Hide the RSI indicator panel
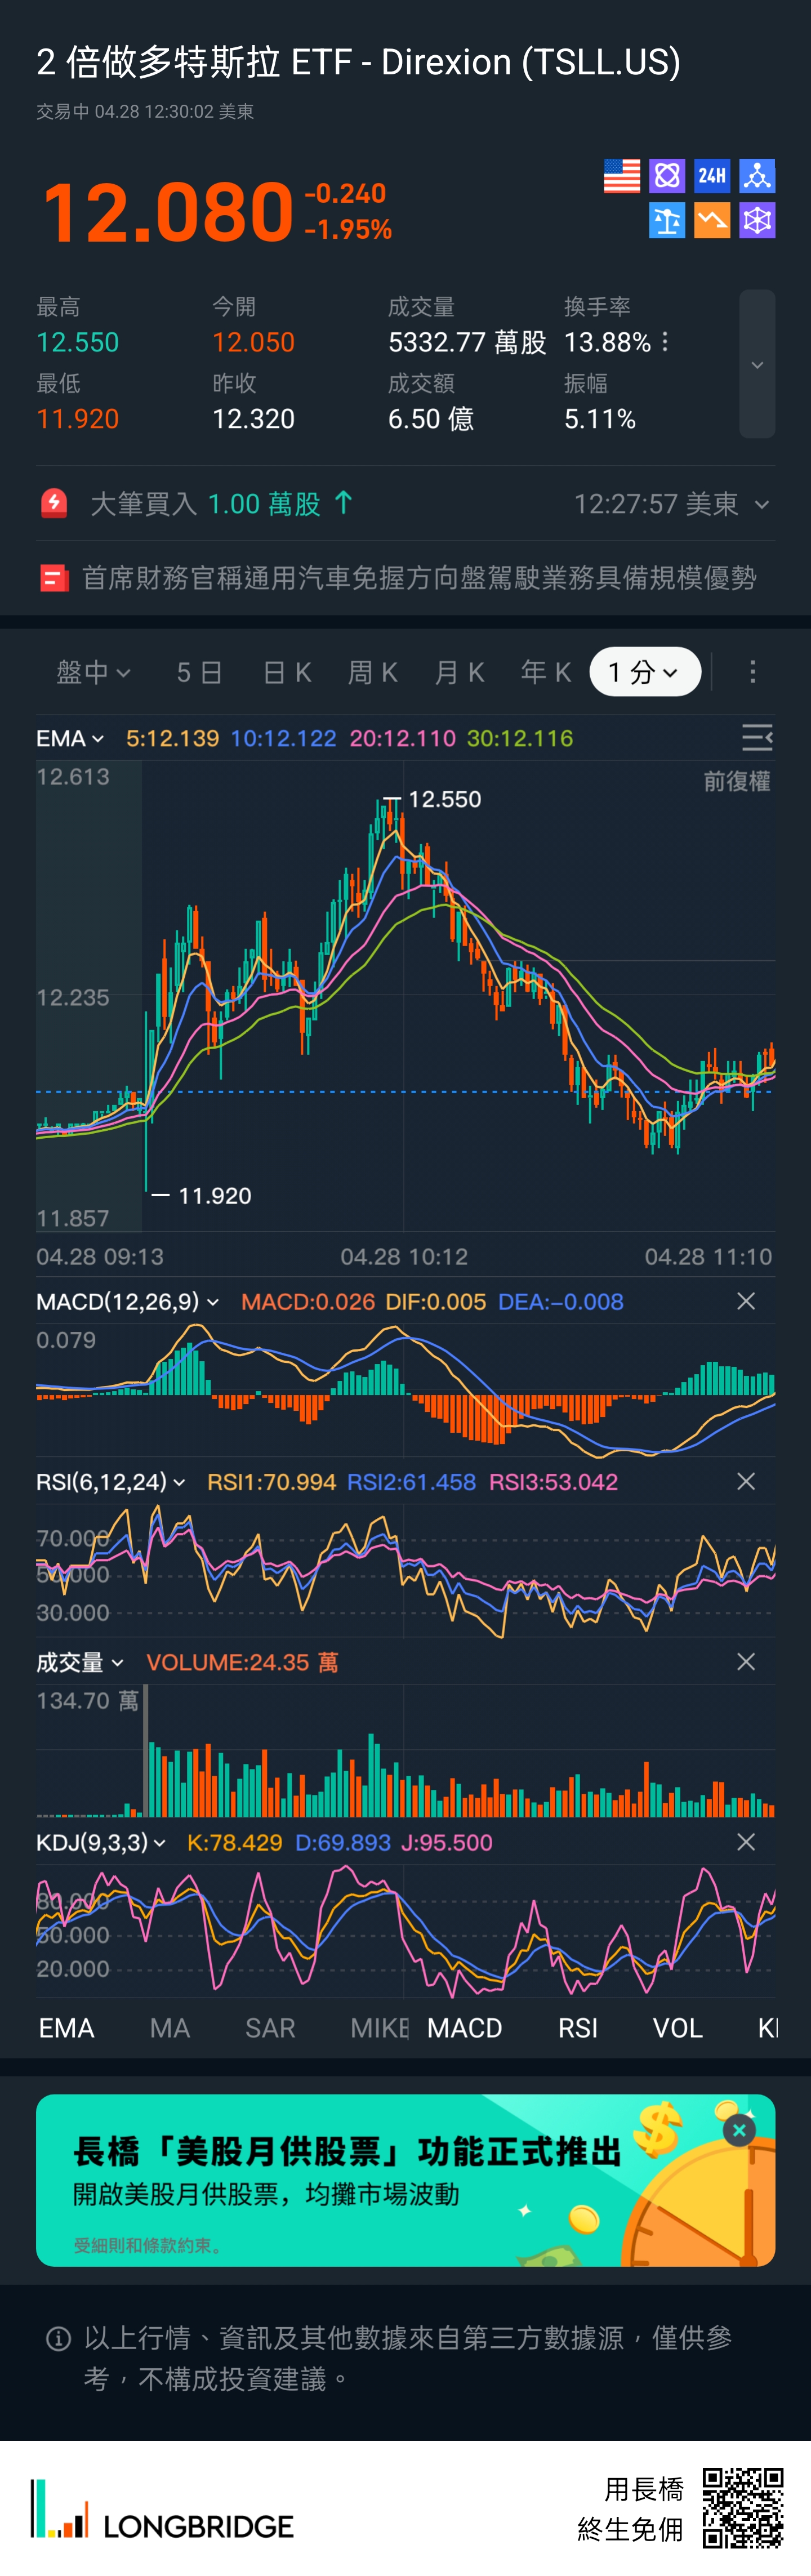The width and height of the screenshot is (811, 2576). pyautogui.click(x=745, y=1481)
